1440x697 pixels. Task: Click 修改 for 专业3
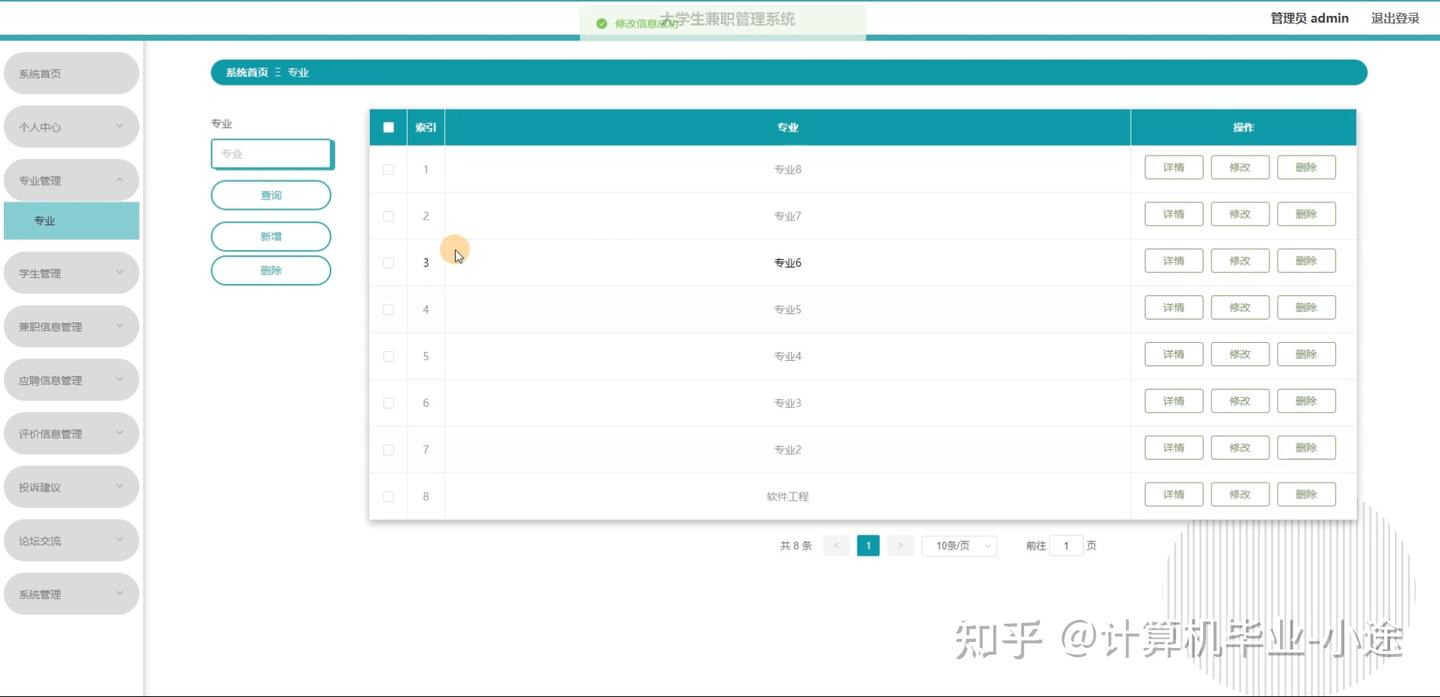(1240, 401)
